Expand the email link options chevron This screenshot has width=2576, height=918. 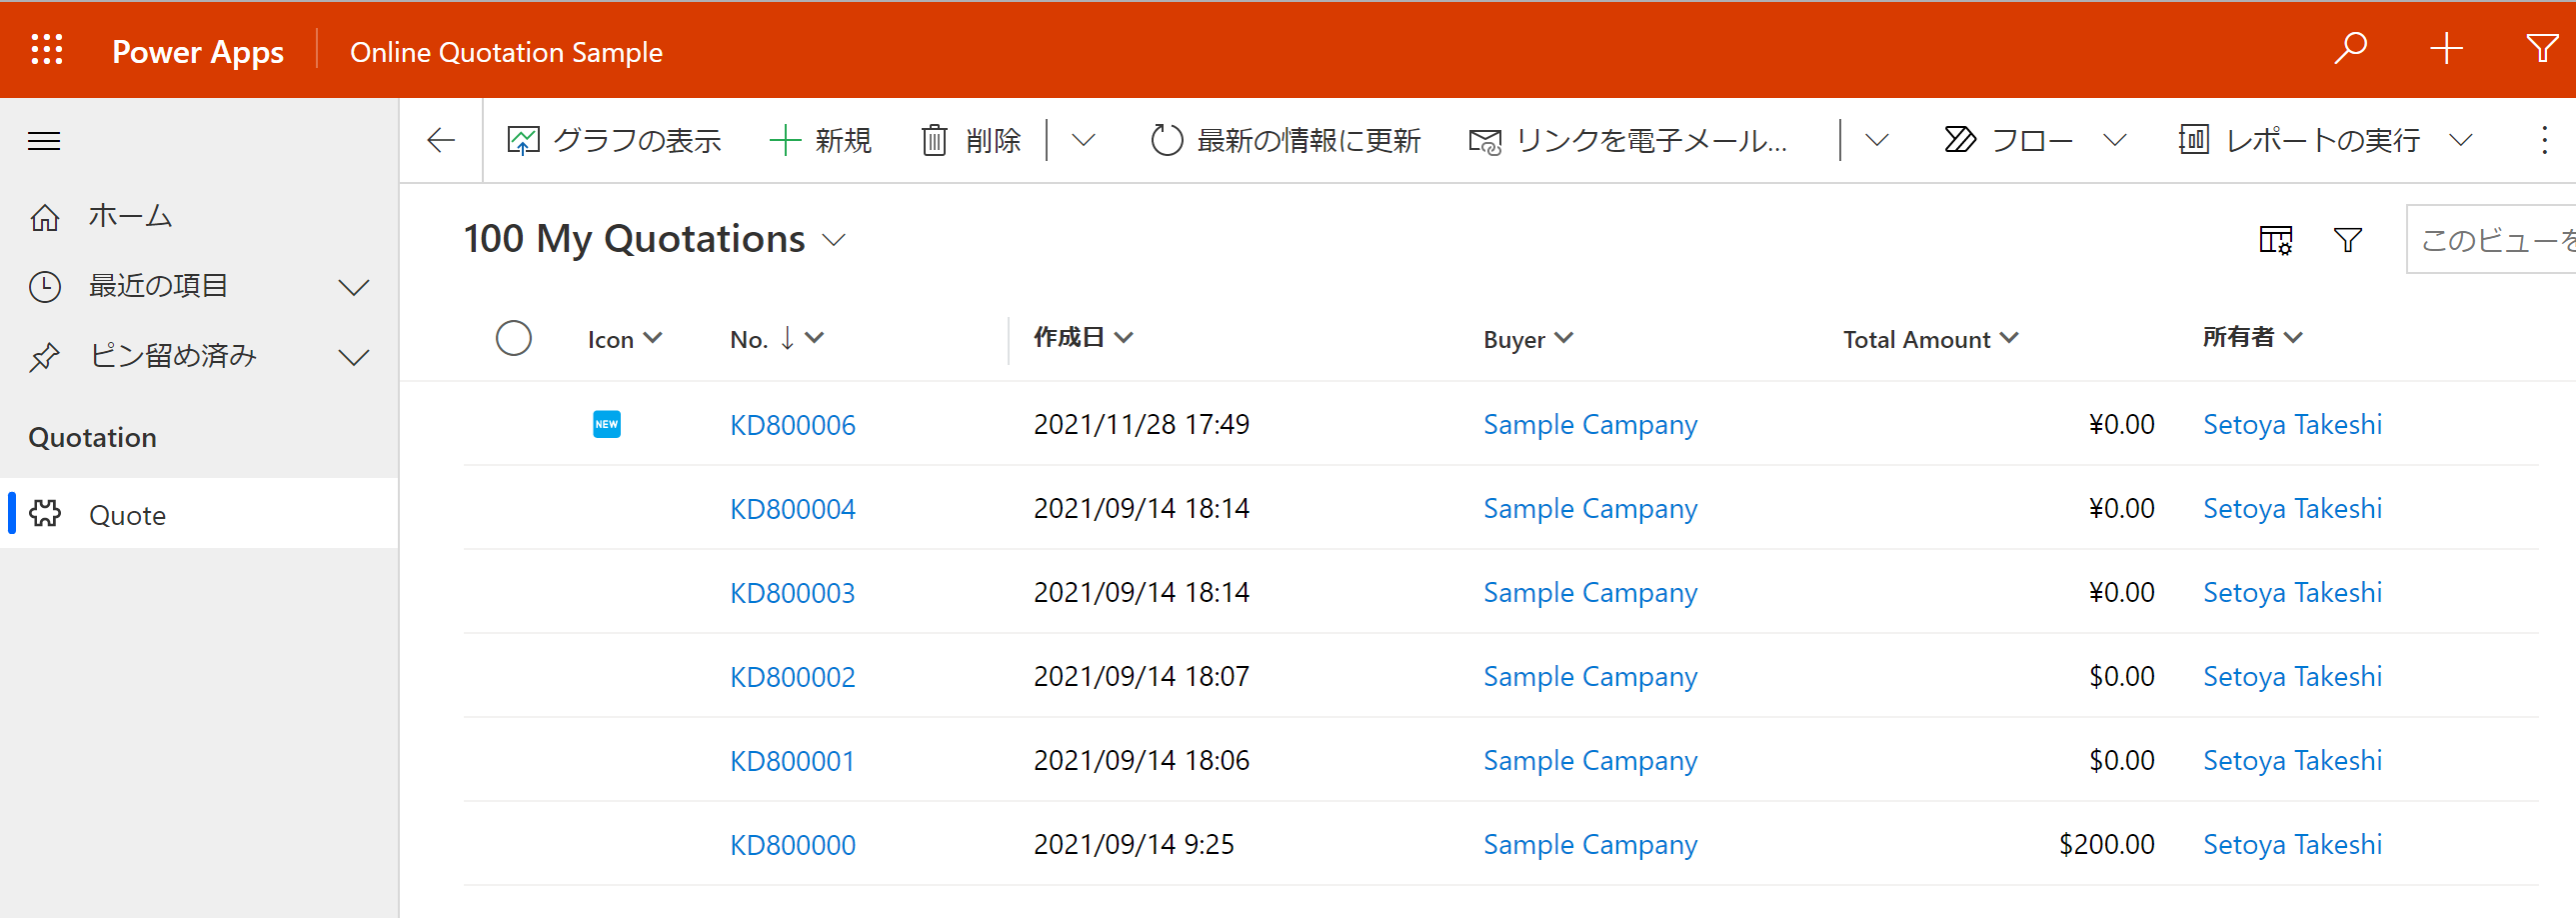[1877, 141]
